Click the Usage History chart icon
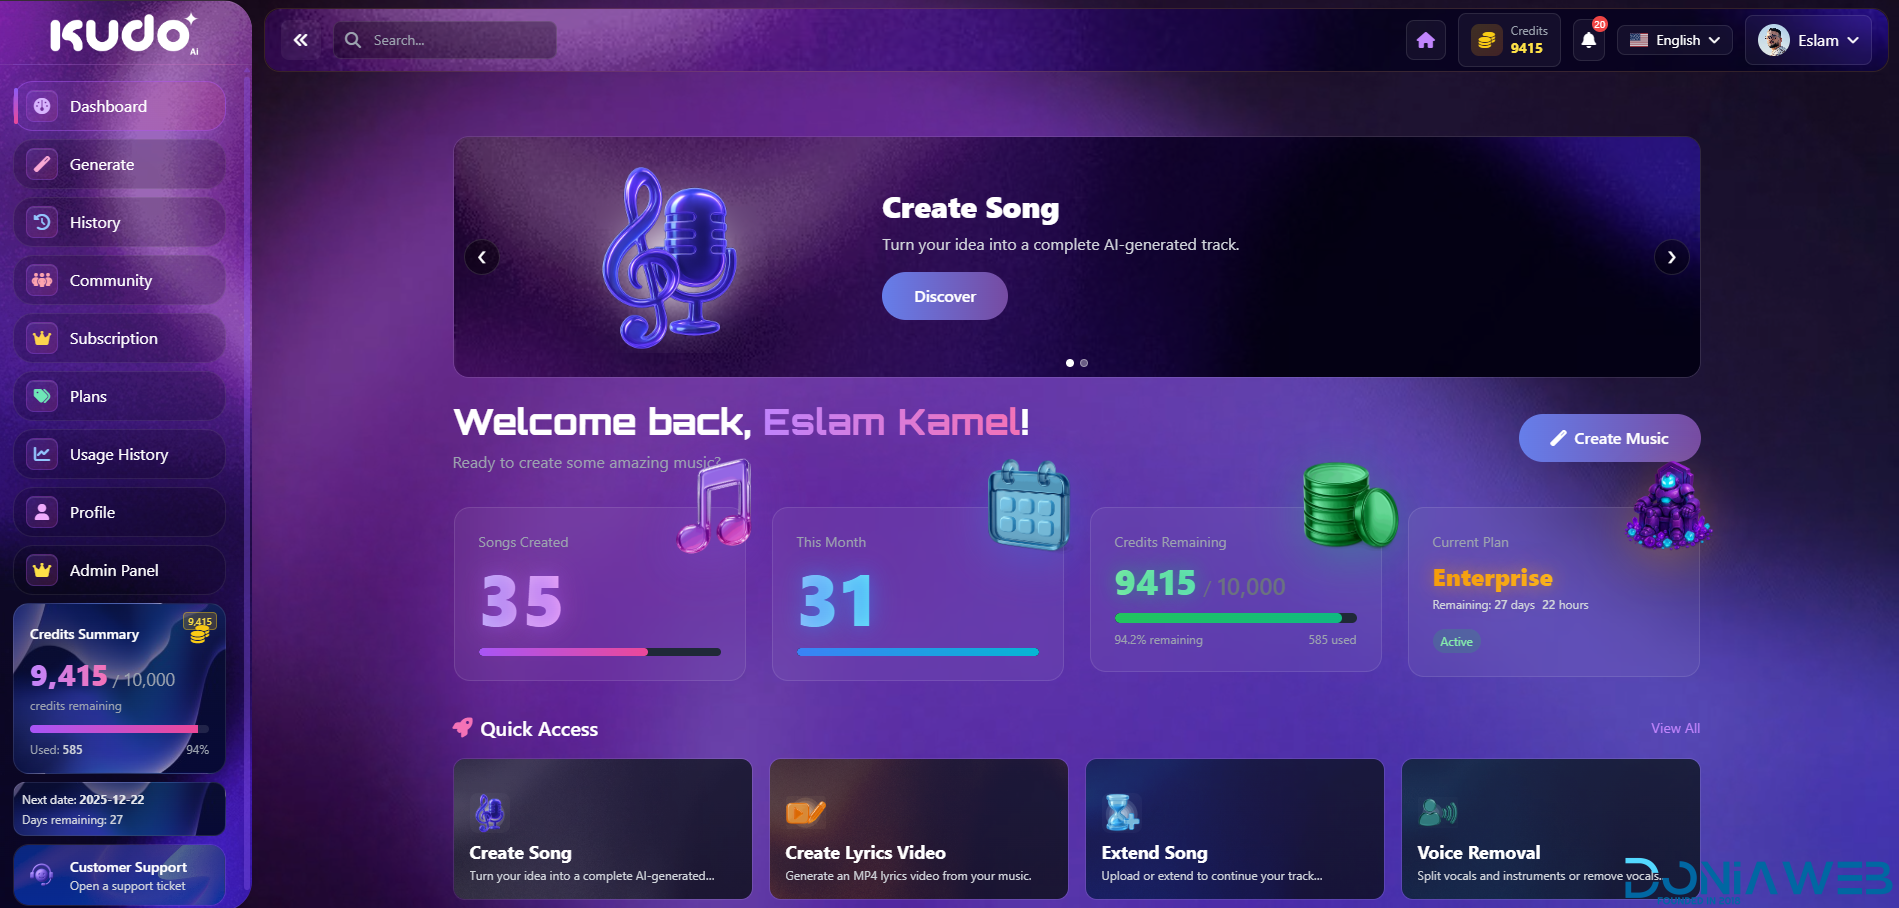The height and width of the screenshot is (908, 1899). pyautogui.click(x=42, y=454)
